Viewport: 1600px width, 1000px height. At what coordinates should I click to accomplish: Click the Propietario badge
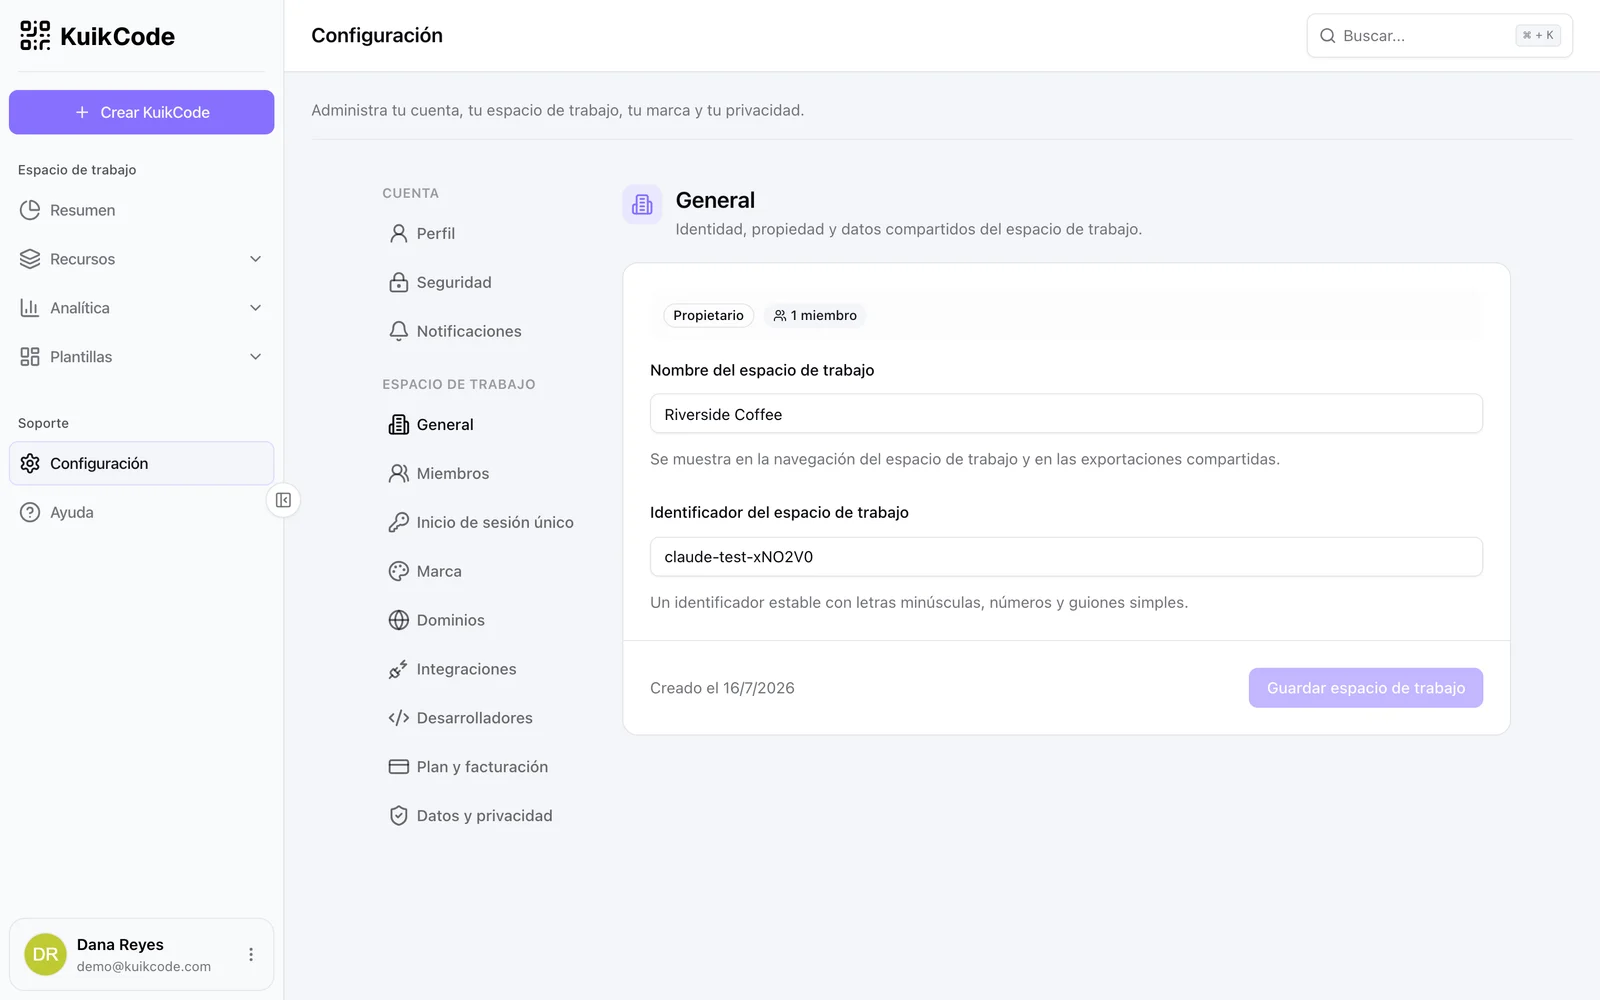708,315
